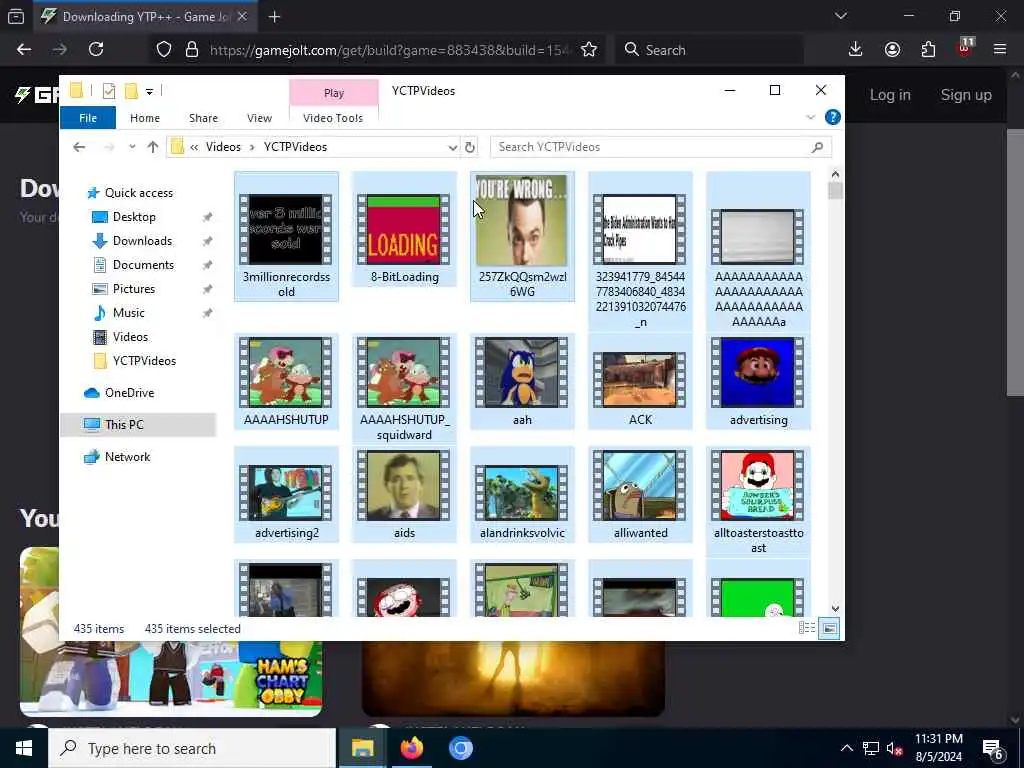Show hidden system tray icons
1024x768 pixels.
[846, 748]
